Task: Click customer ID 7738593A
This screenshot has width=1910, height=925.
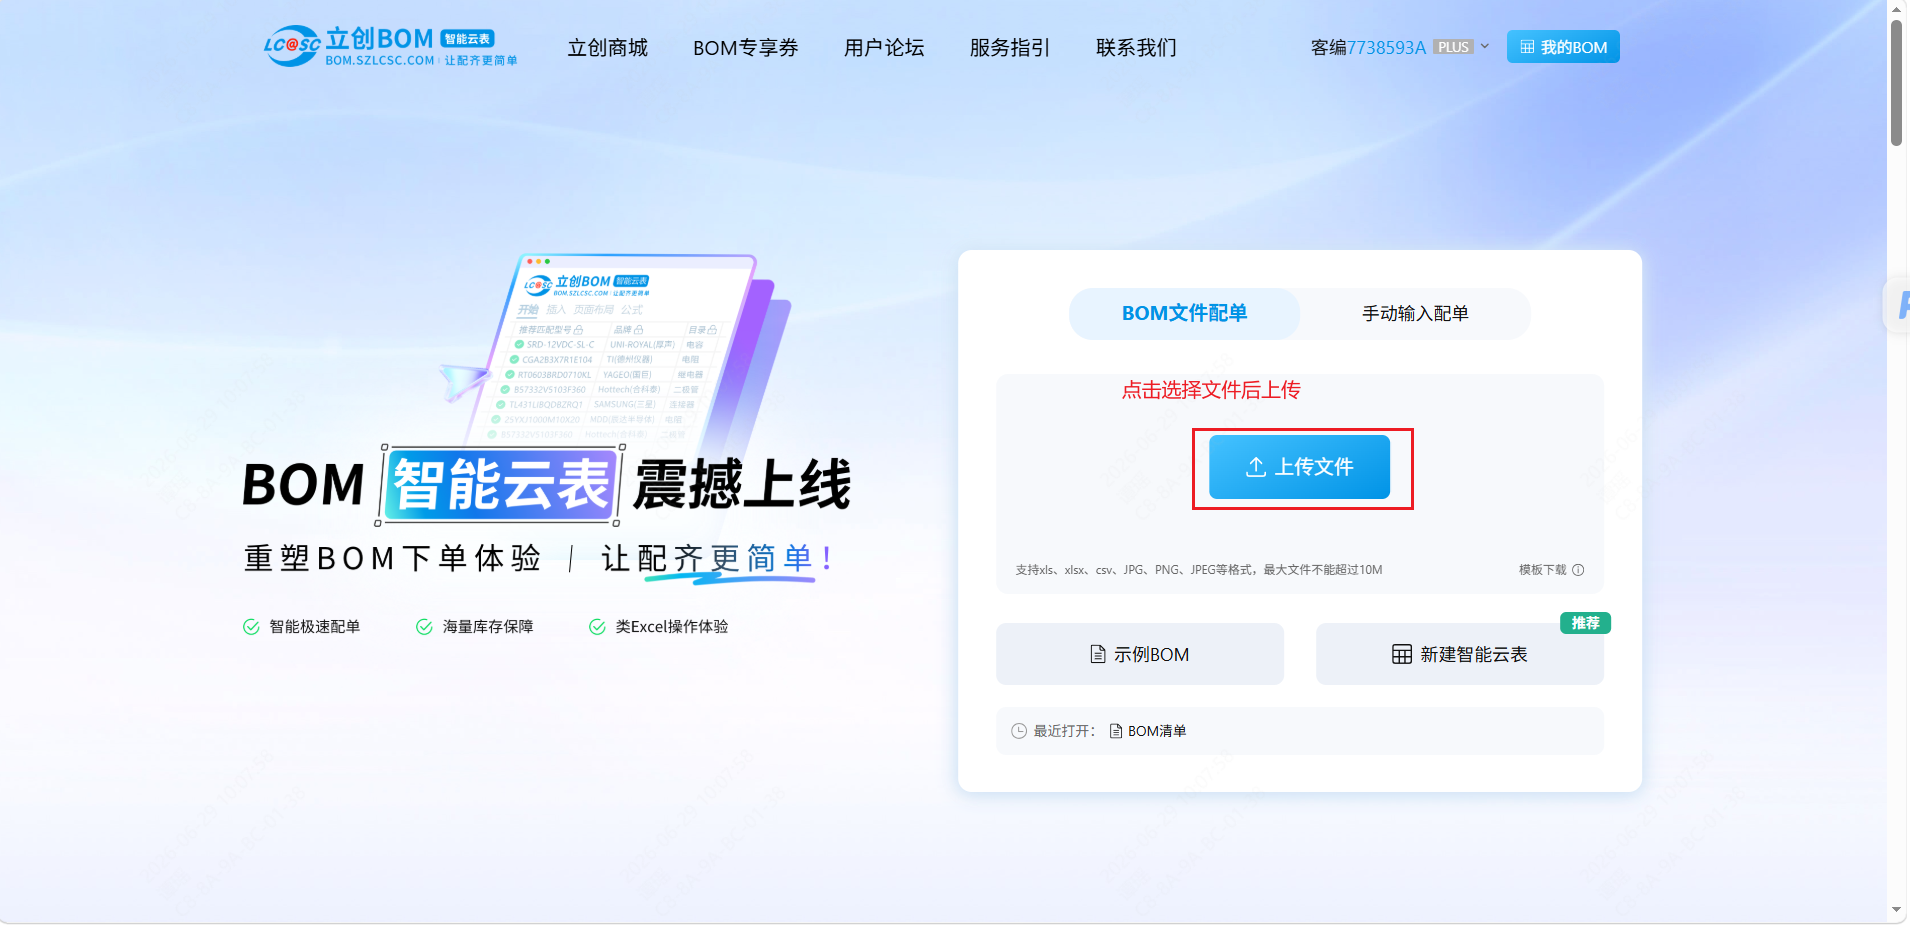Action: coord(1386,47)
